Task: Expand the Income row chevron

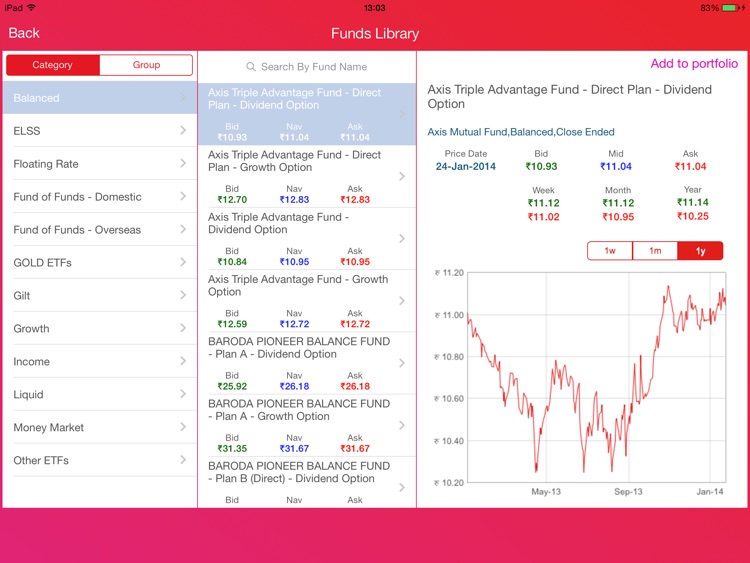Action: click(x=183, y=361)
